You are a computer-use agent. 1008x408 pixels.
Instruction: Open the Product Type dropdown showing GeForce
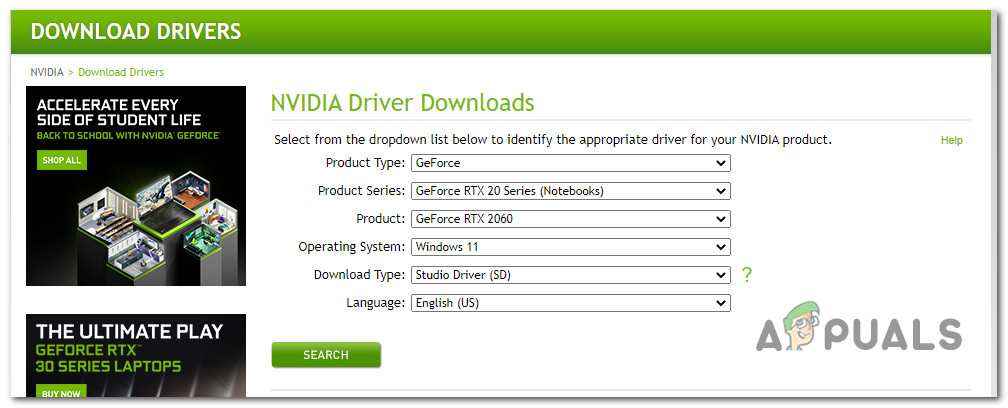click(x=571, y=163)
